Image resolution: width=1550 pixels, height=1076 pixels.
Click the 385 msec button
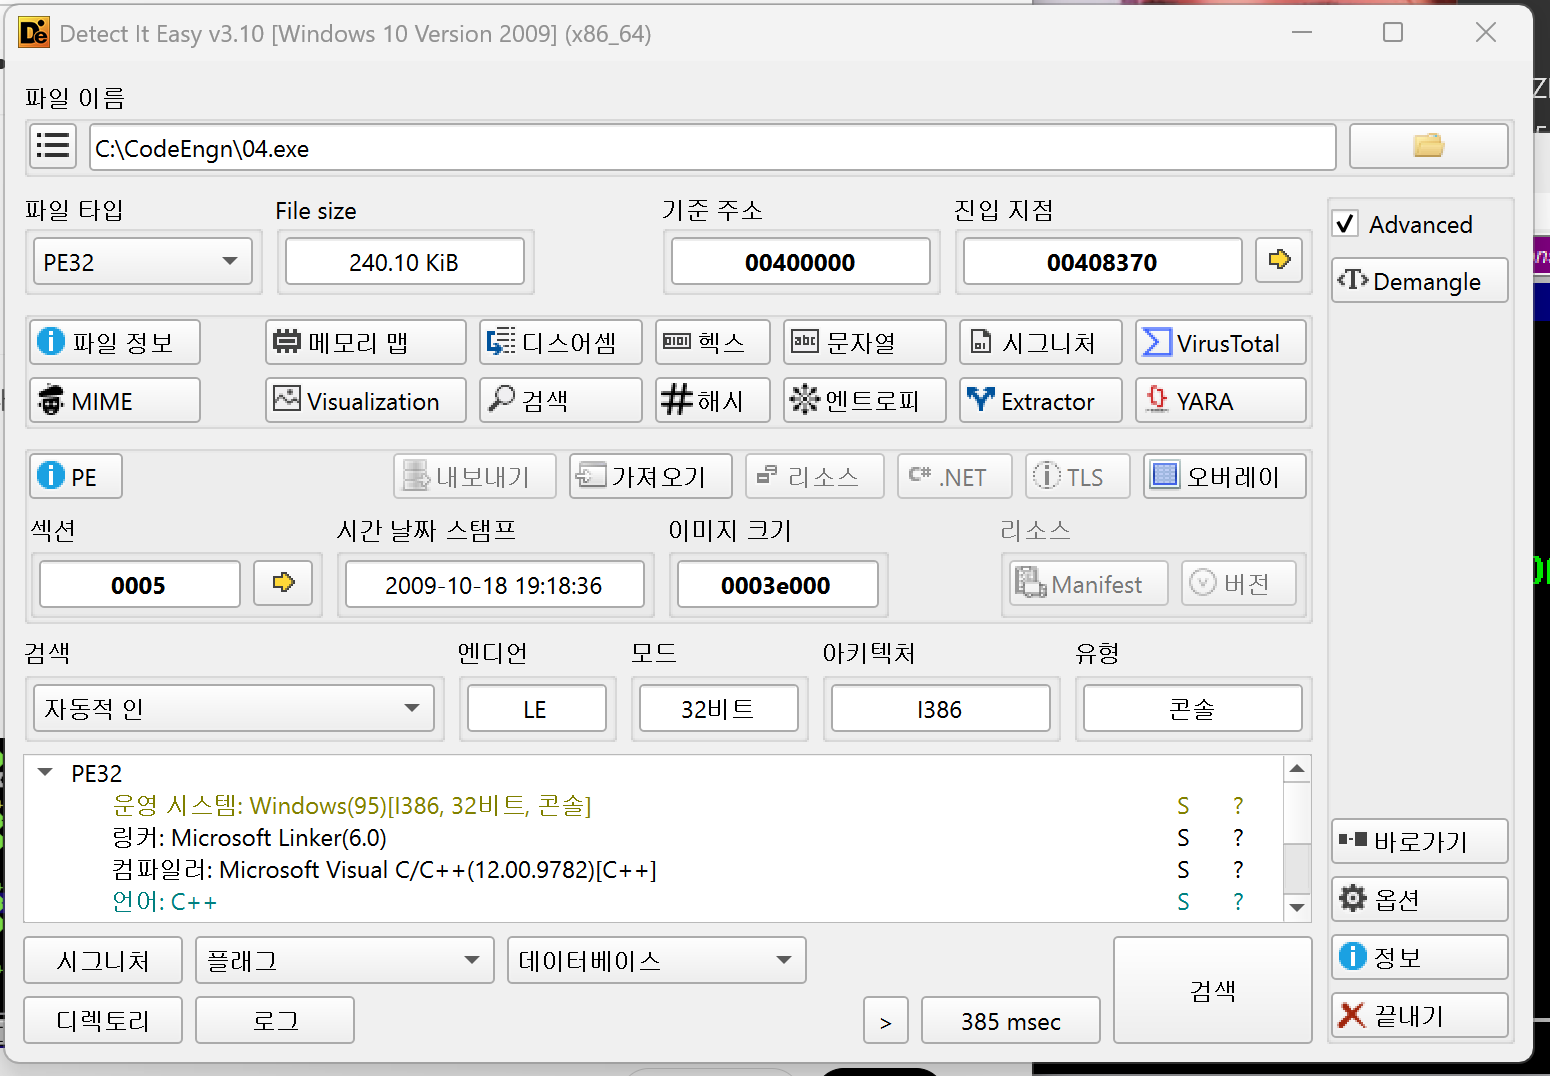(x=1011, y=1020)
